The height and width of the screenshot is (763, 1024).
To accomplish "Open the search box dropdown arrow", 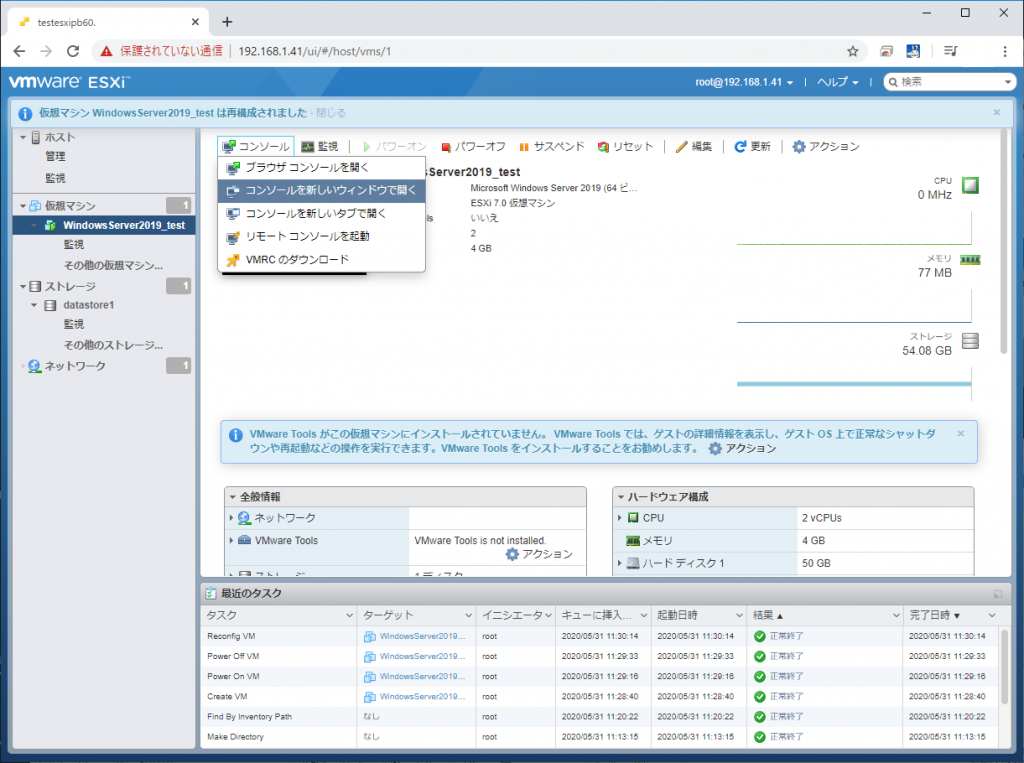I will click(1008, 82).
